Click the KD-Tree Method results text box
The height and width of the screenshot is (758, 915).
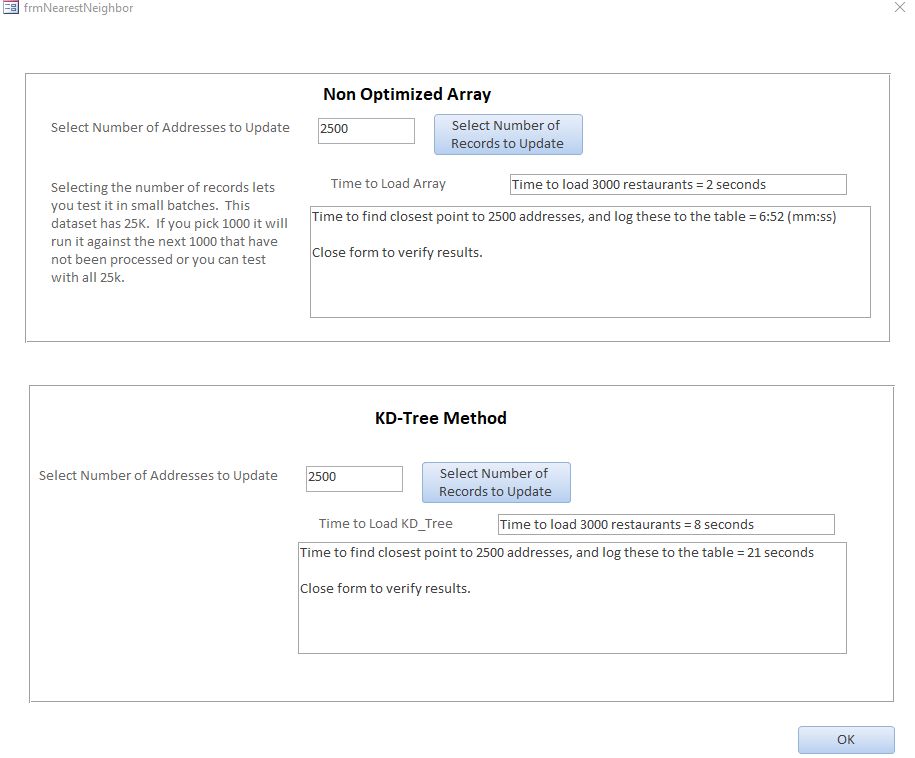(x=572, y=598)
